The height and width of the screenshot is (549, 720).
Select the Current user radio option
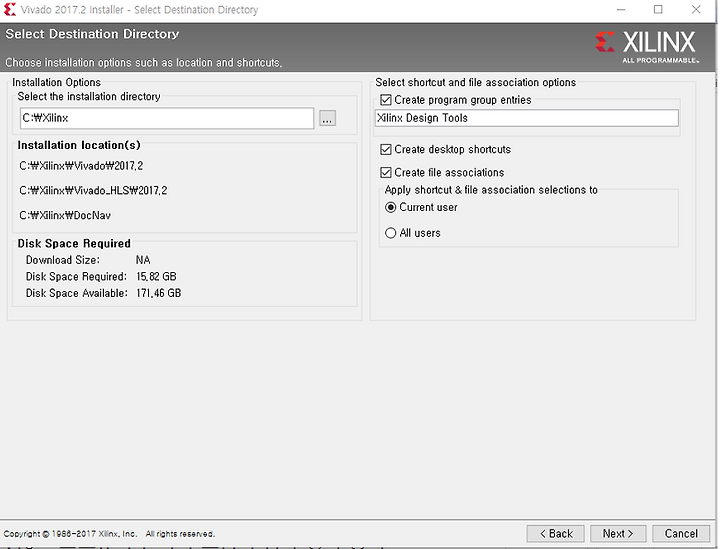pos(390,207)
